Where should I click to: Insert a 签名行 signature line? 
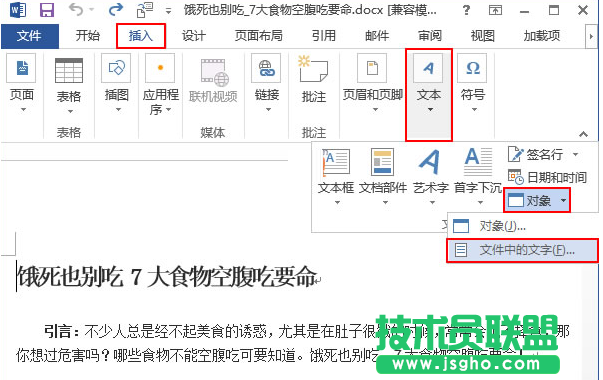pyautogui.click(x=535, y=155)
